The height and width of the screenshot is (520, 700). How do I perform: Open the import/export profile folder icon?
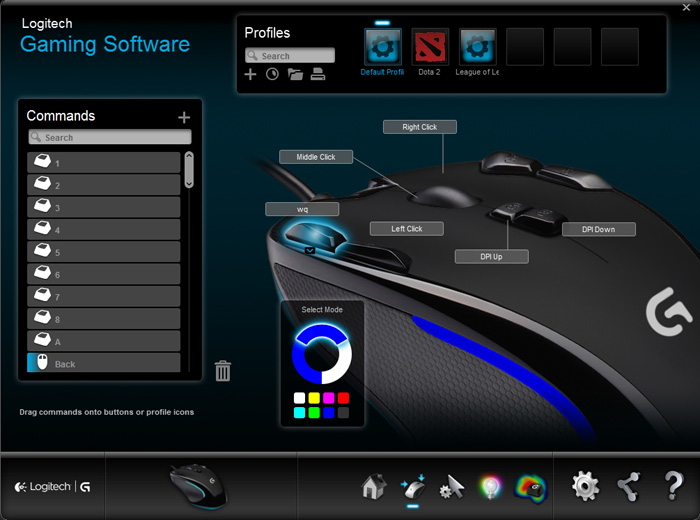click(x=295, y=74)
